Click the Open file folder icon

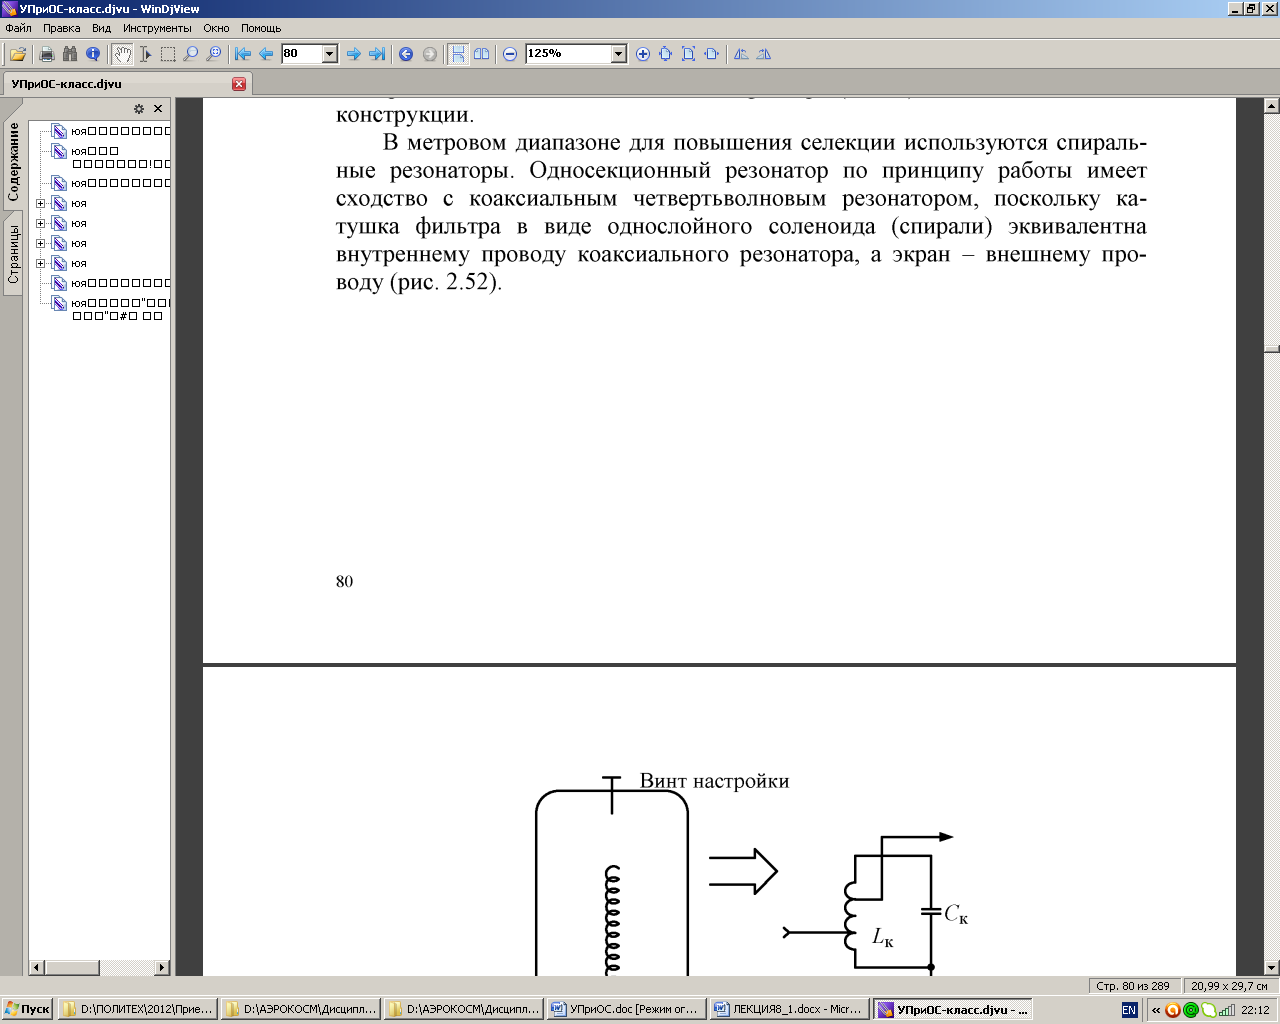point(17,54)
